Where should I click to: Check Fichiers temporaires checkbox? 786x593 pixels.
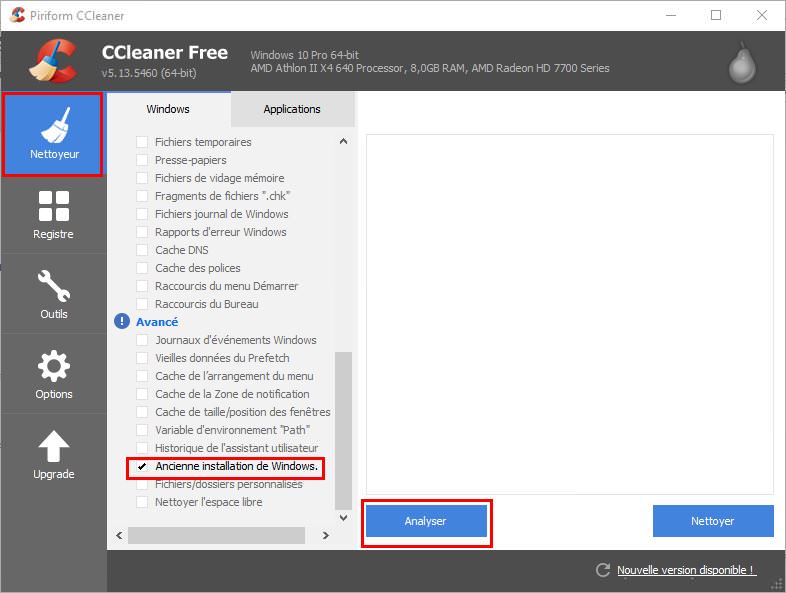(x=142, y=142)
